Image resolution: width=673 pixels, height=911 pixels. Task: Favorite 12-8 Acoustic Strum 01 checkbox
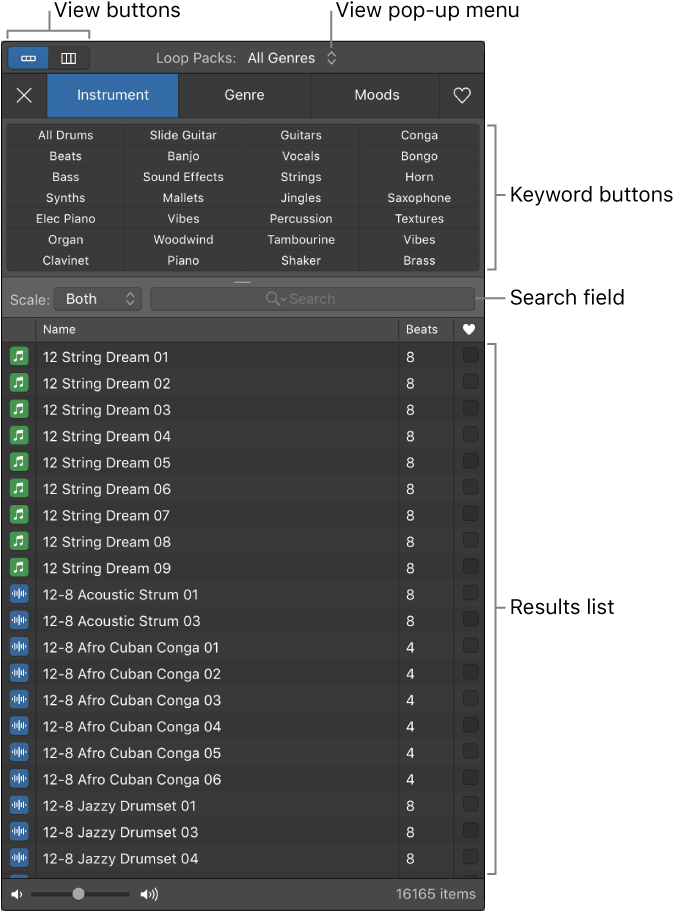pos(470,593)
